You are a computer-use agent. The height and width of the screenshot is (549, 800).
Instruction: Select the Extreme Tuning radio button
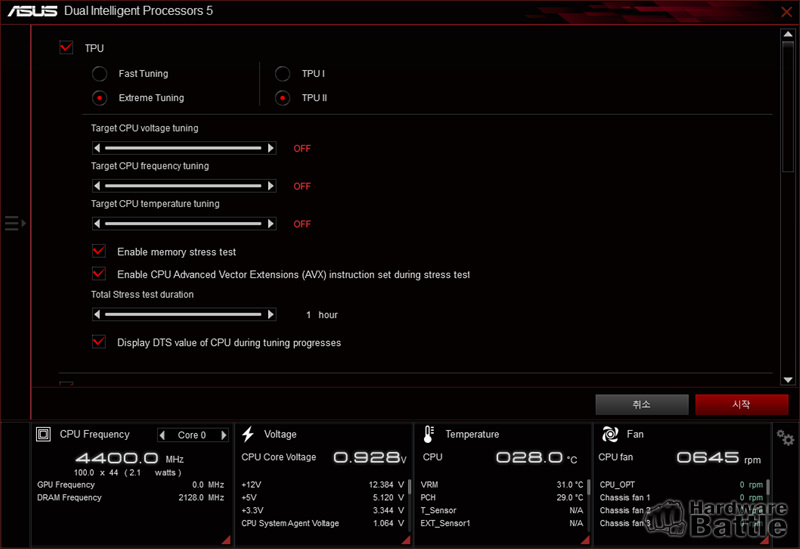99,97
